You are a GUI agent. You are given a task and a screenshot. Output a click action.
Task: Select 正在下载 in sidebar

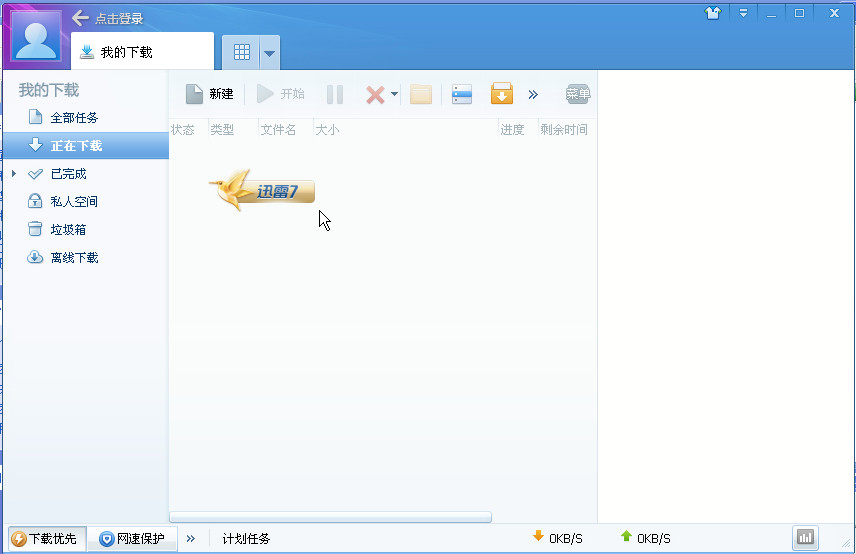coord(86,145)
